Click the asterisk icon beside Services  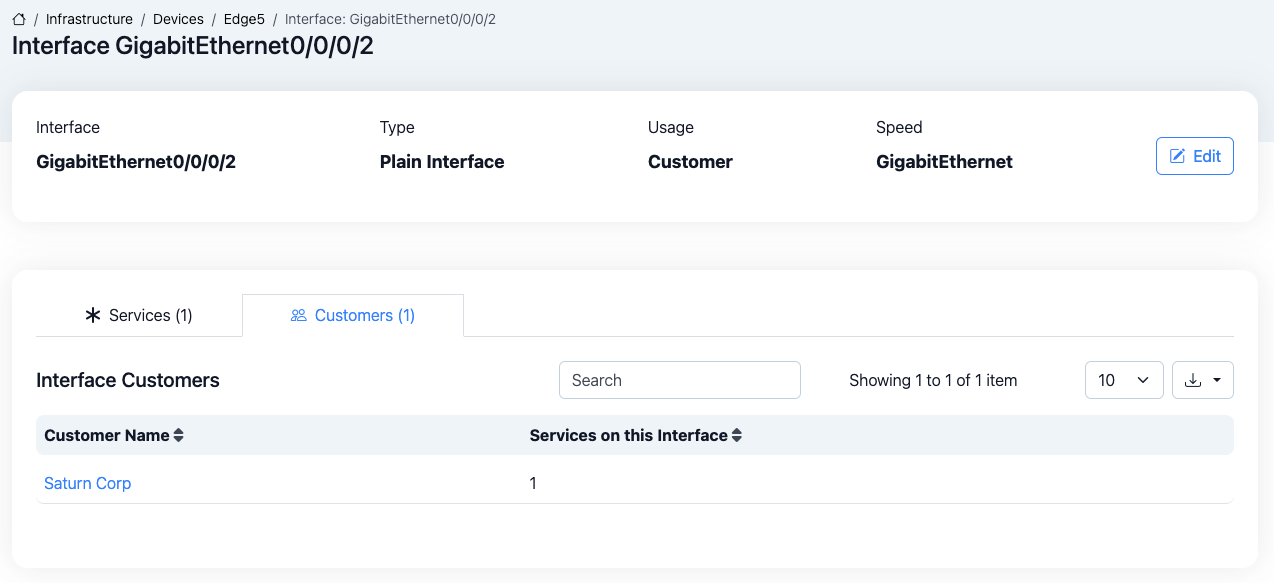(x=93, y=315)
